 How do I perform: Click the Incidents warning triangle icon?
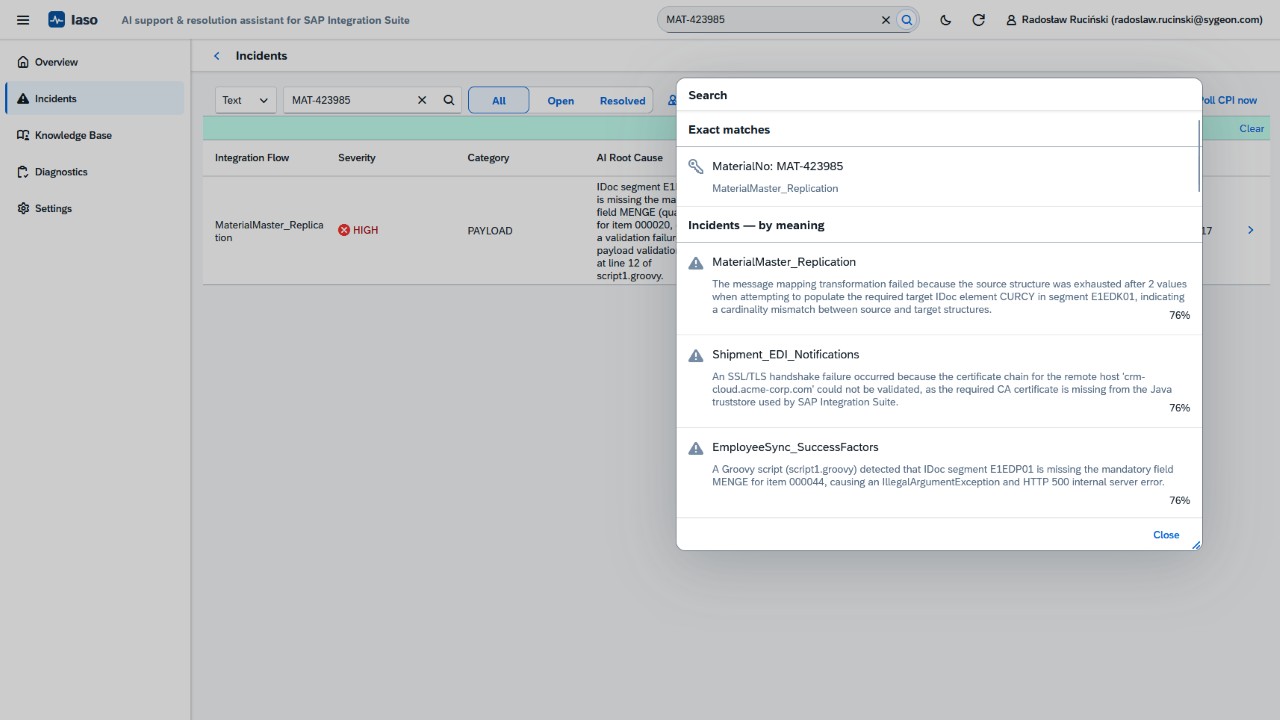(23, 99)
